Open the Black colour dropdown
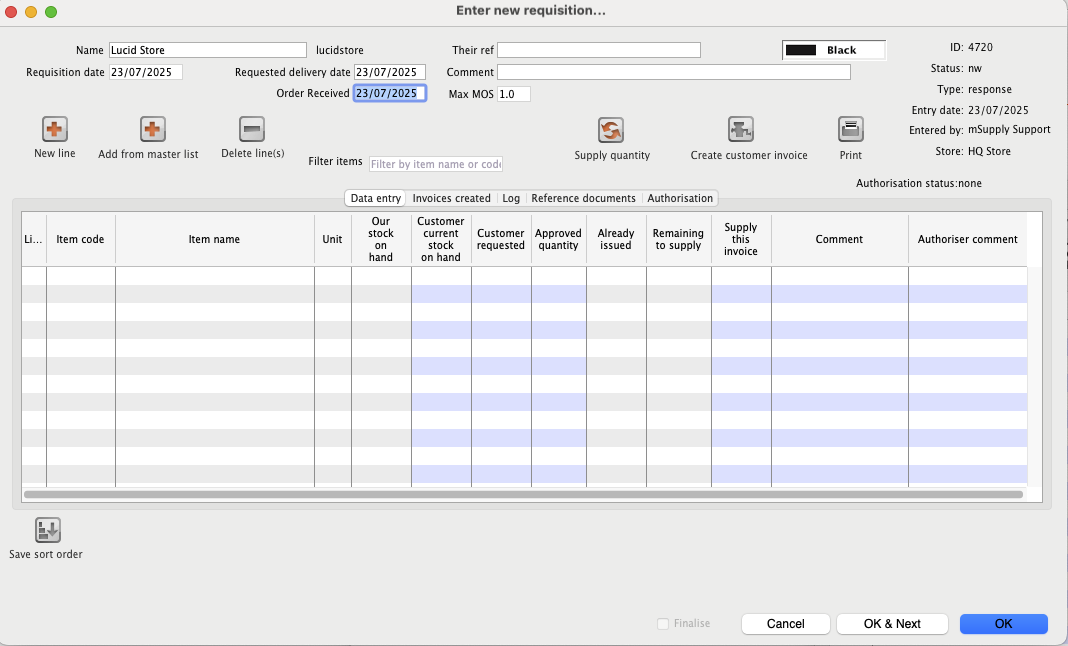This screenshot has height=646, width=1068. coord(833,50)
